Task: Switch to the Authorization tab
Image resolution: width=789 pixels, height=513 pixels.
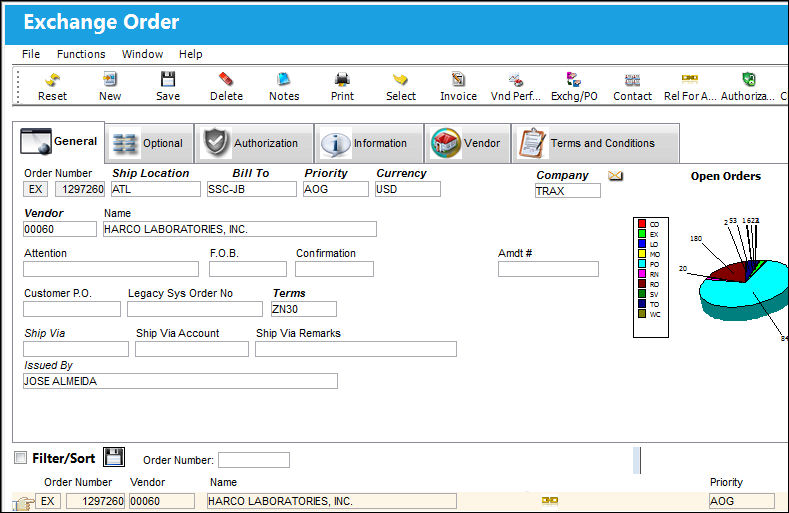Action: (254, 143)
